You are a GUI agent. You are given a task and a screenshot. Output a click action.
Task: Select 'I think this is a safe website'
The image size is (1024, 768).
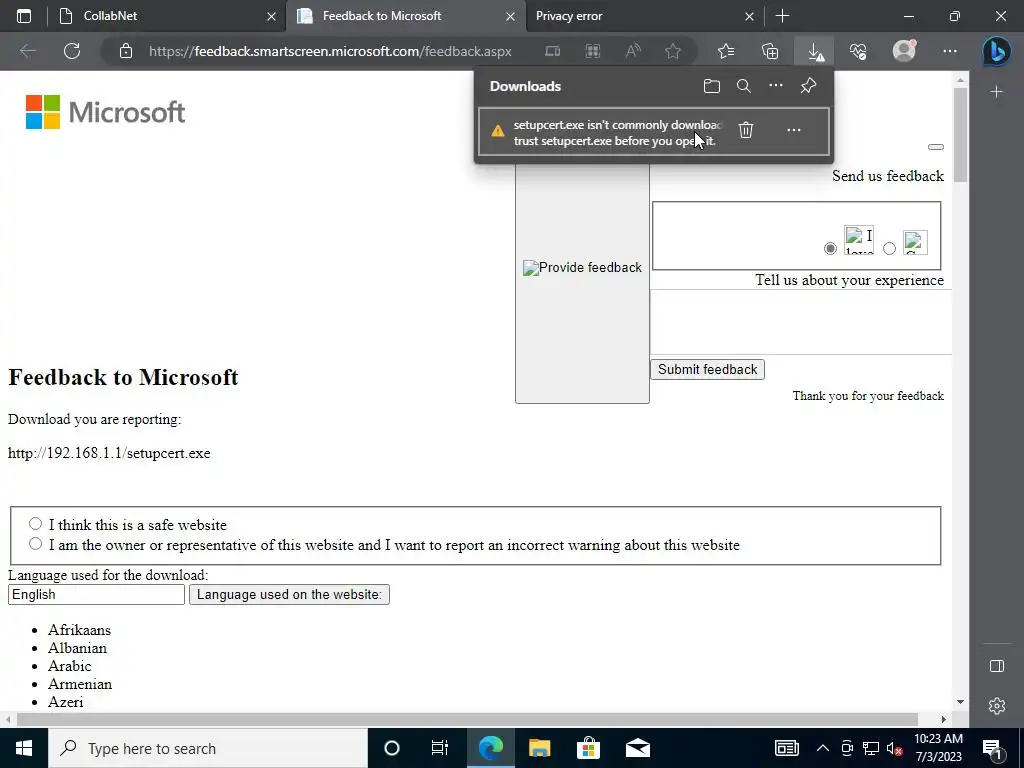pyautogui.click(x=35, y=524)
